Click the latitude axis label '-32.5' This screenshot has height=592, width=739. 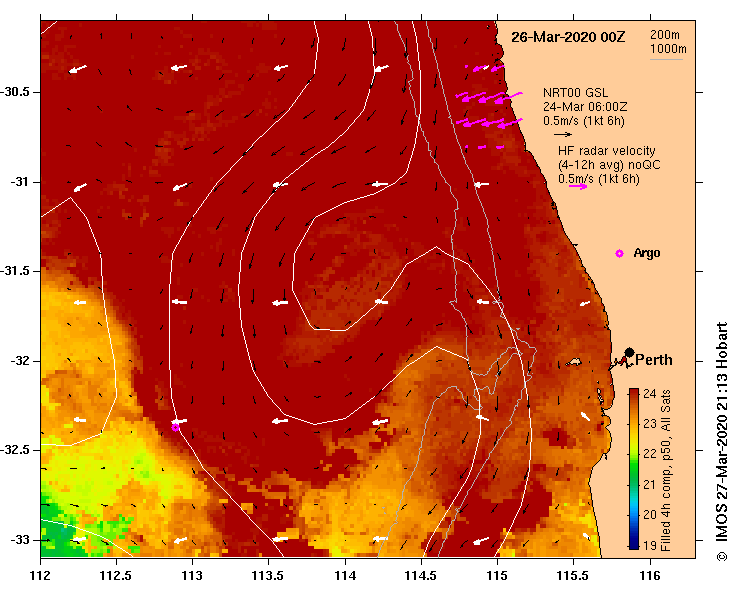pos(16,450)
